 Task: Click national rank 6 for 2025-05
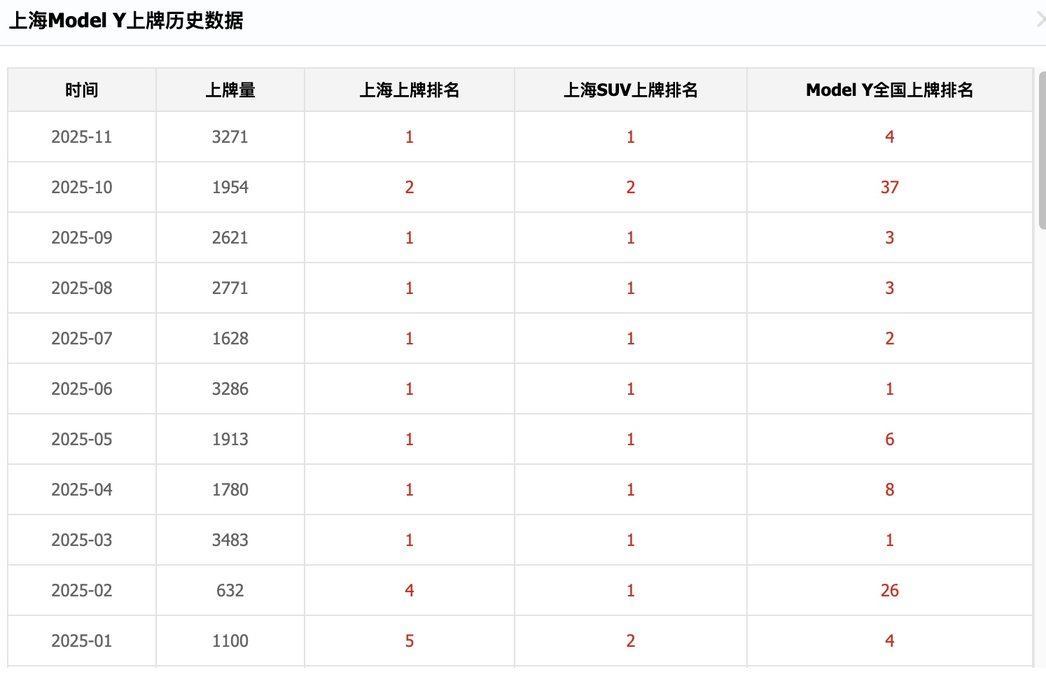889,439
